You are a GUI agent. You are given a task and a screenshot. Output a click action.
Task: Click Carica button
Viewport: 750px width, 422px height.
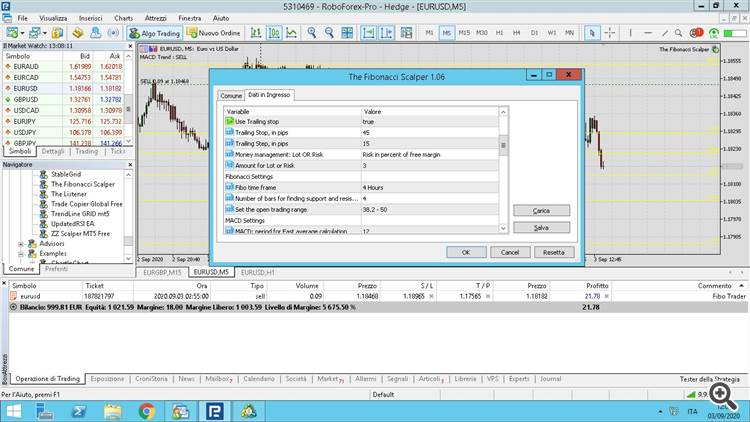[x=541, y=211]
